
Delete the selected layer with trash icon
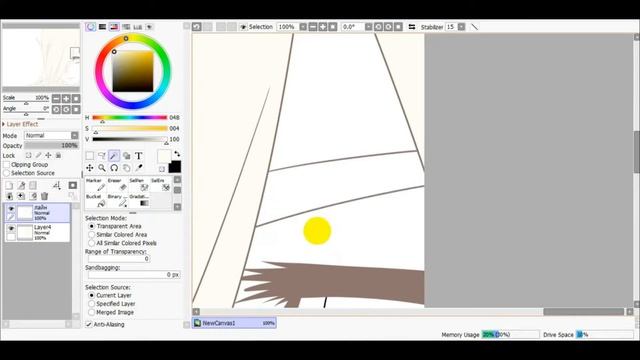(44, 196)
